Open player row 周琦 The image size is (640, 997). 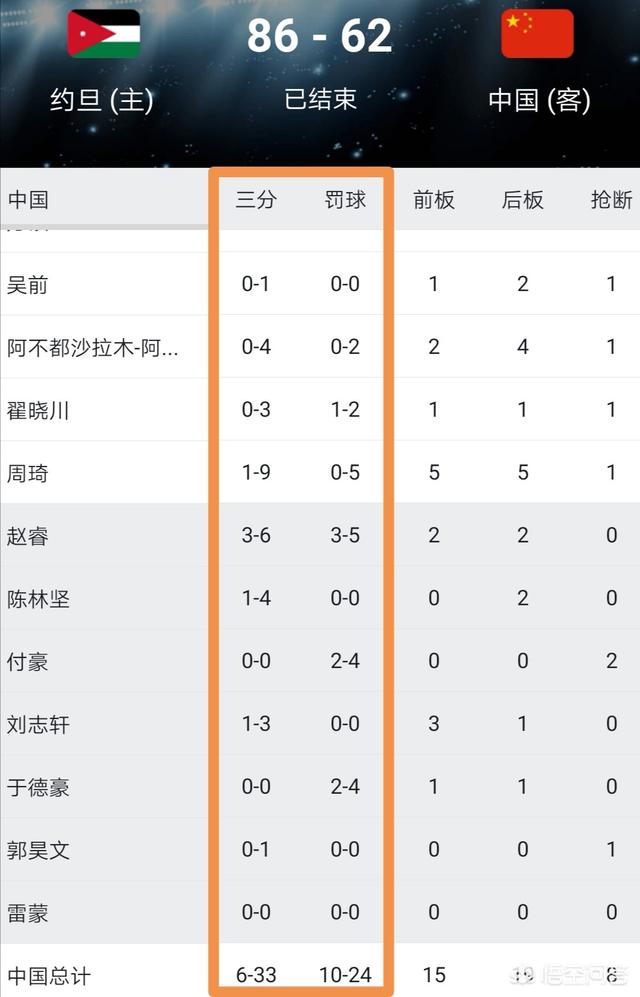320,472
